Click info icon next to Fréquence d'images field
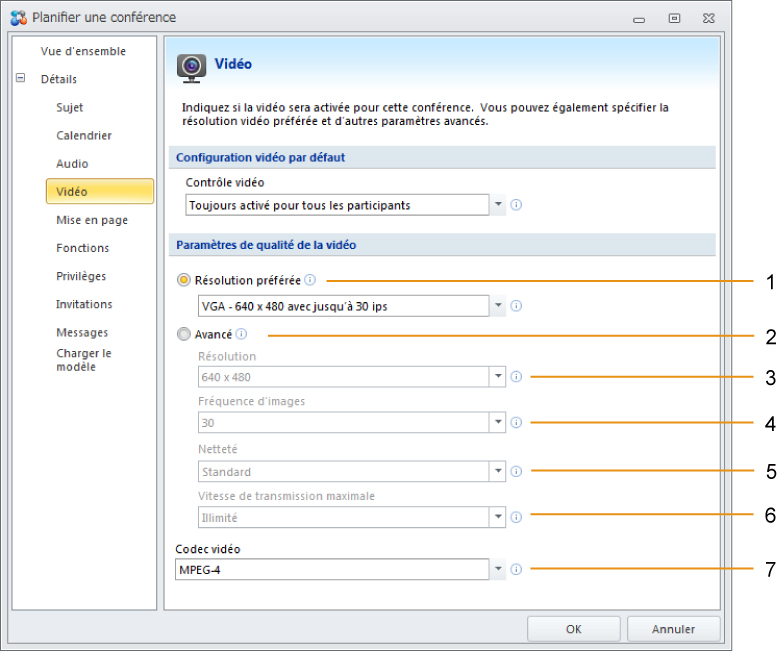The width and height of the screenshot is (777, 651). [x=516, y=422]
